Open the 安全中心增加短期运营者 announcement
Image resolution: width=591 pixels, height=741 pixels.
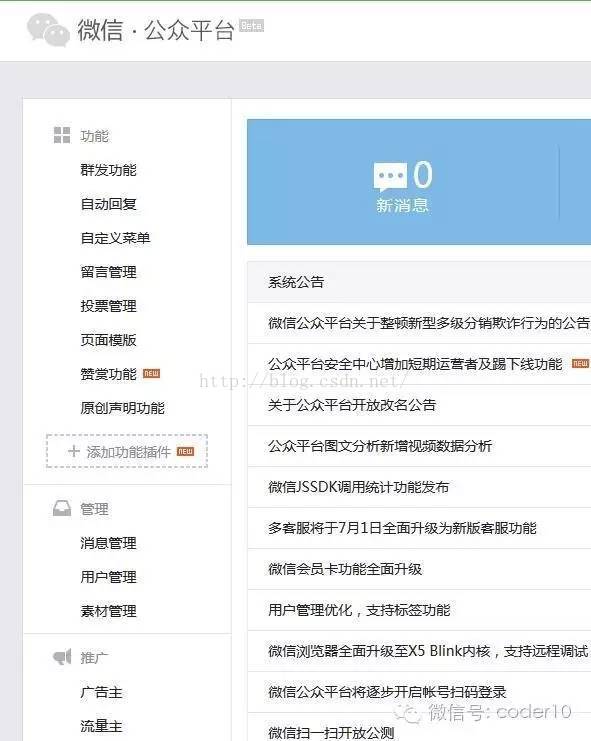coord(415,364)
